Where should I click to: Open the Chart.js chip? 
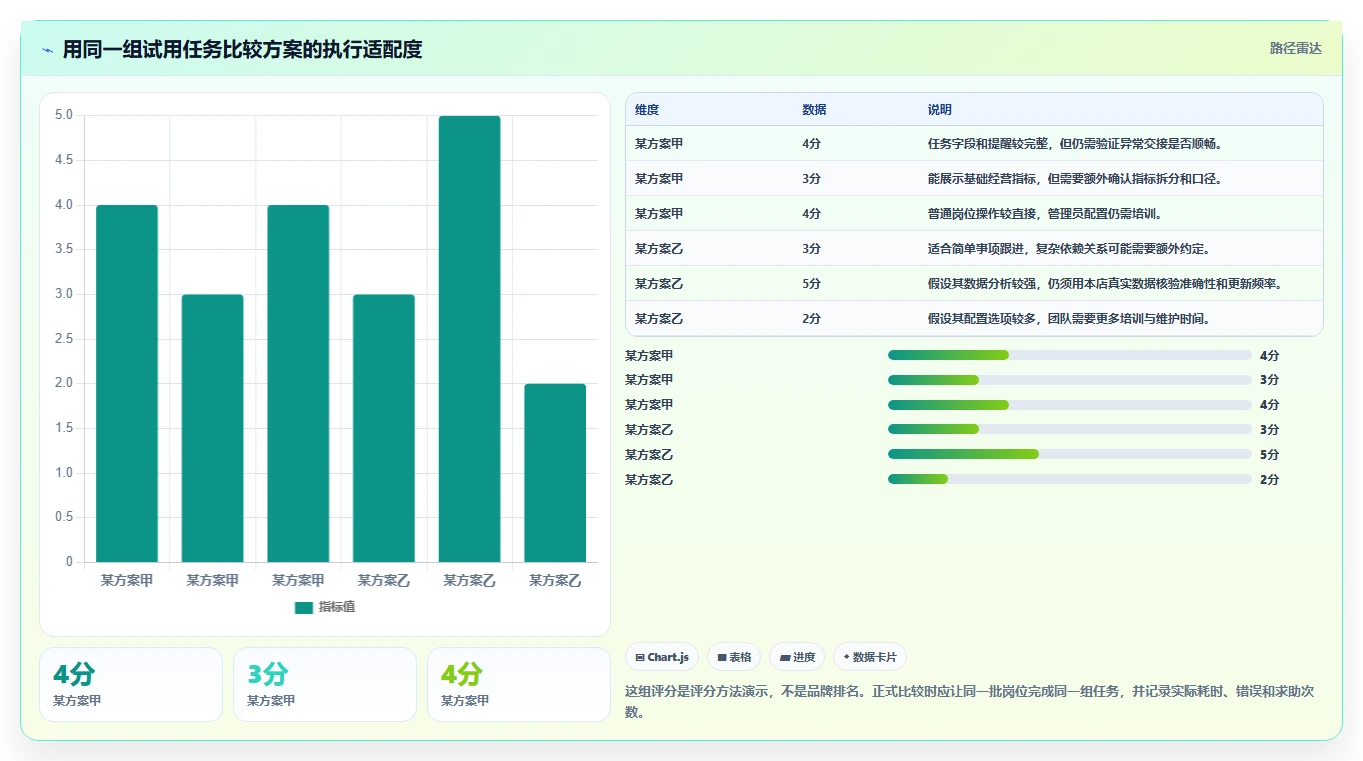662,657
